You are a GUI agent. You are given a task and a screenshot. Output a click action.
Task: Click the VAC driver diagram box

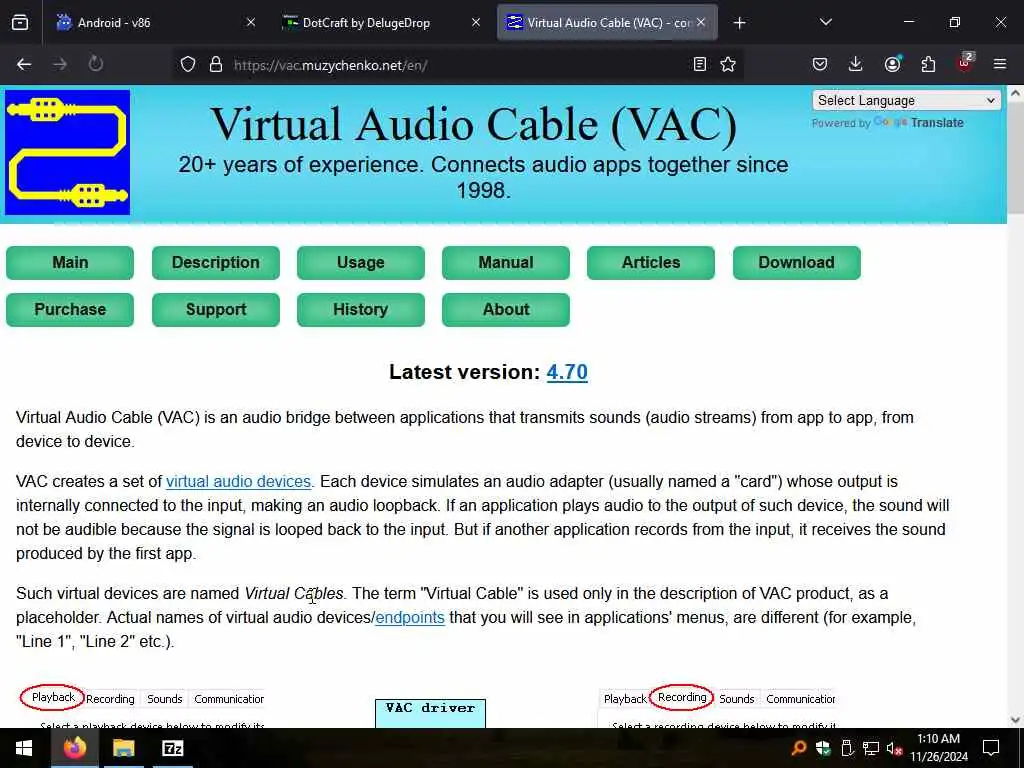click(430, 713)
